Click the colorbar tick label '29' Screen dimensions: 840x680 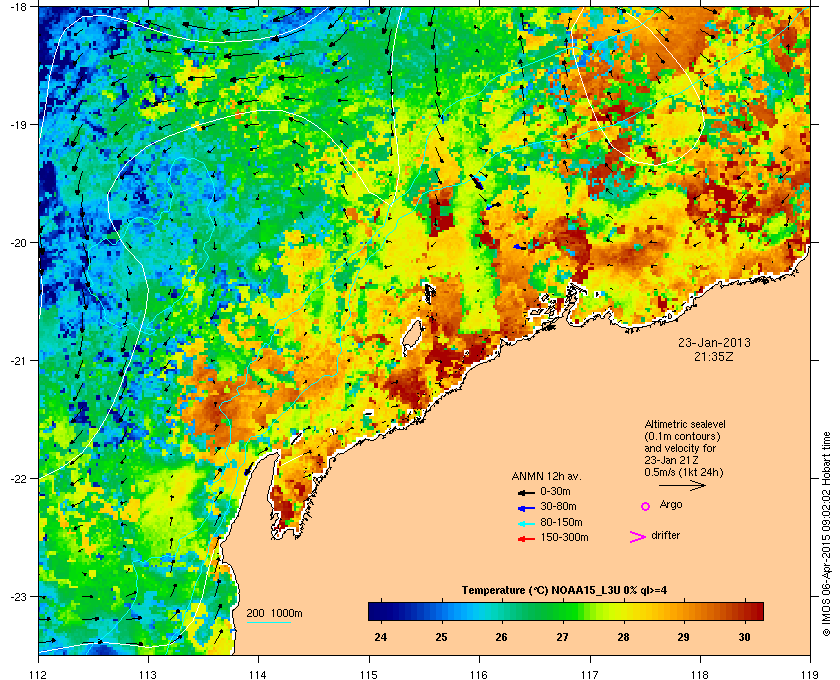click(x=684, y=637)
